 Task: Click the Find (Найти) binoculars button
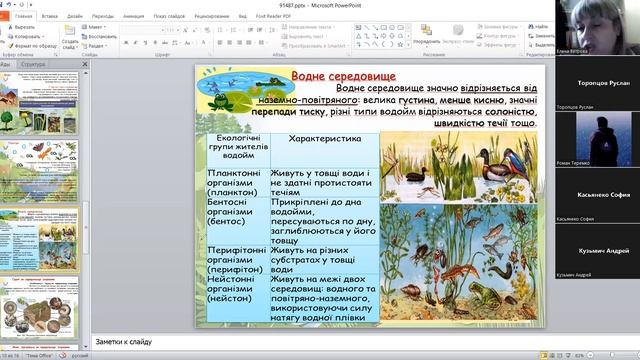[x=538, y=27]
